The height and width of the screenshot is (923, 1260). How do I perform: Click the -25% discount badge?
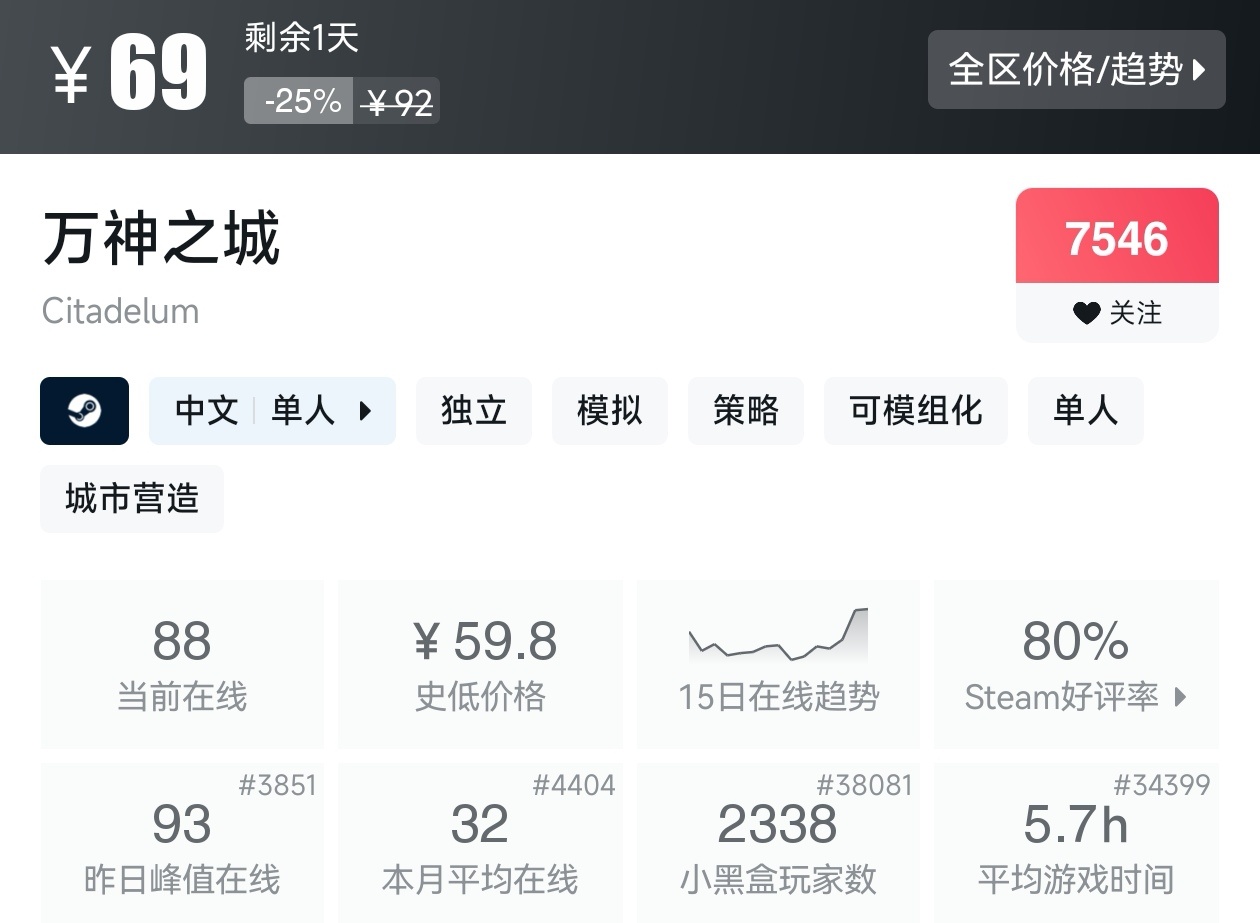click(x=300, y=101)
